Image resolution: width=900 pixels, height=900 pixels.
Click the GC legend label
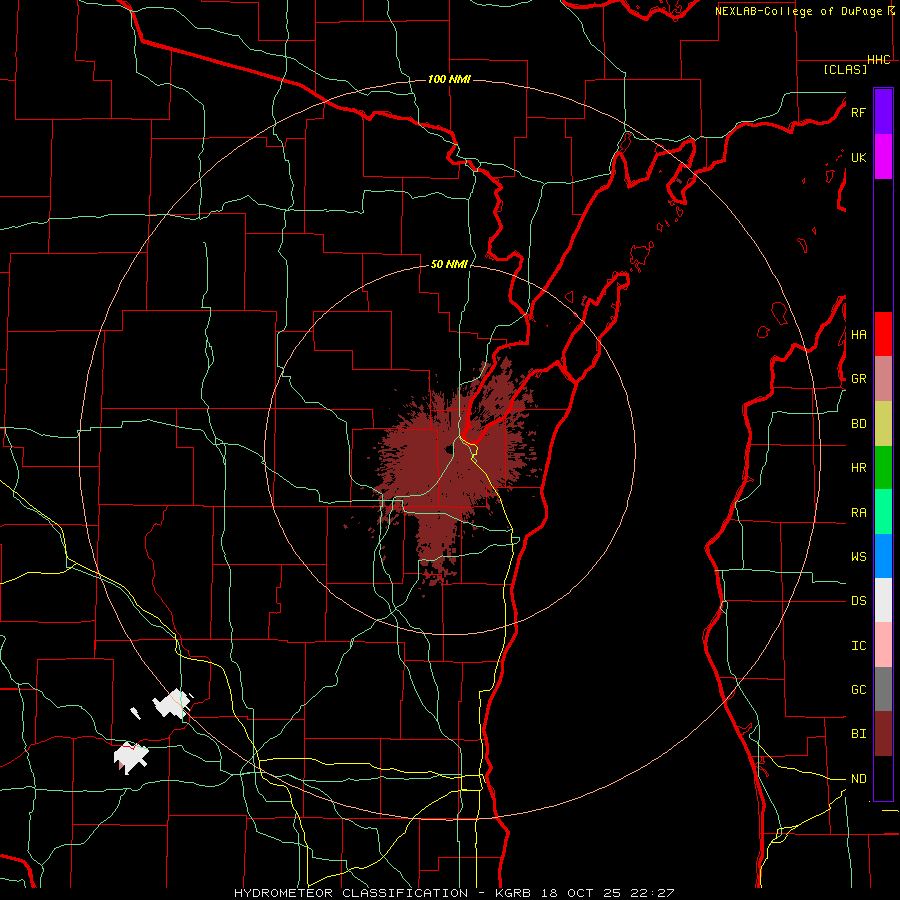tap(858, 690)
